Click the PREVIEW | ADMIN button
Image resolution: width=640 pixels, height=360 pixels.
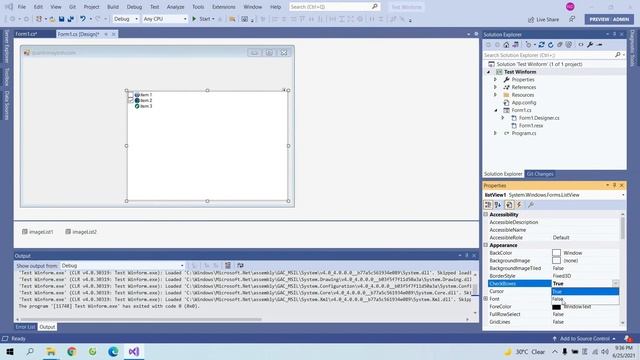(x=609, y=19)
